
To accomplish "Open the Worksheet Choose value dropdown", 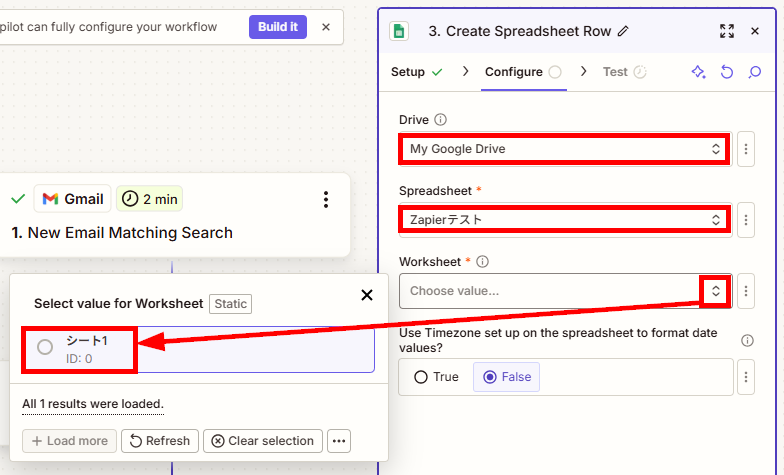I will [566, 291].
